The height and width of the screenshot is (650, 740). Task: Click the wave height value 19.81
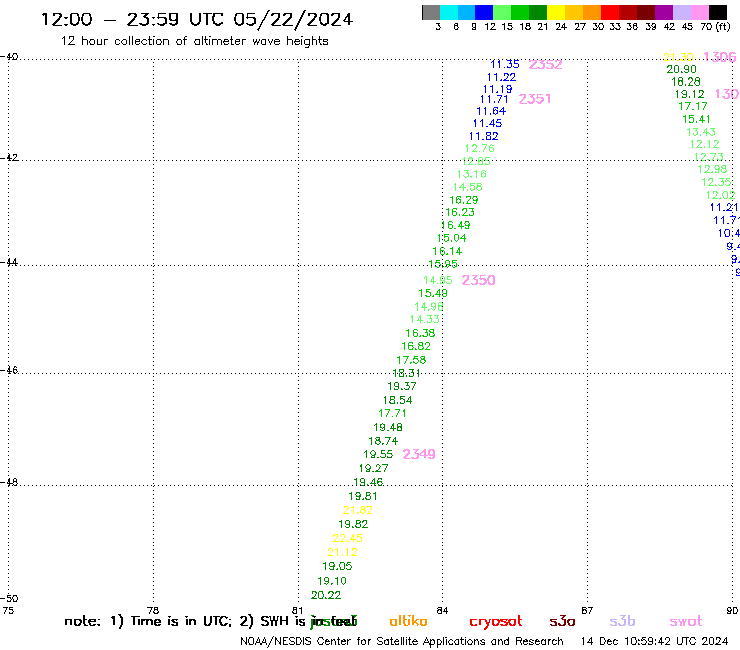click(x=363, y=497)
